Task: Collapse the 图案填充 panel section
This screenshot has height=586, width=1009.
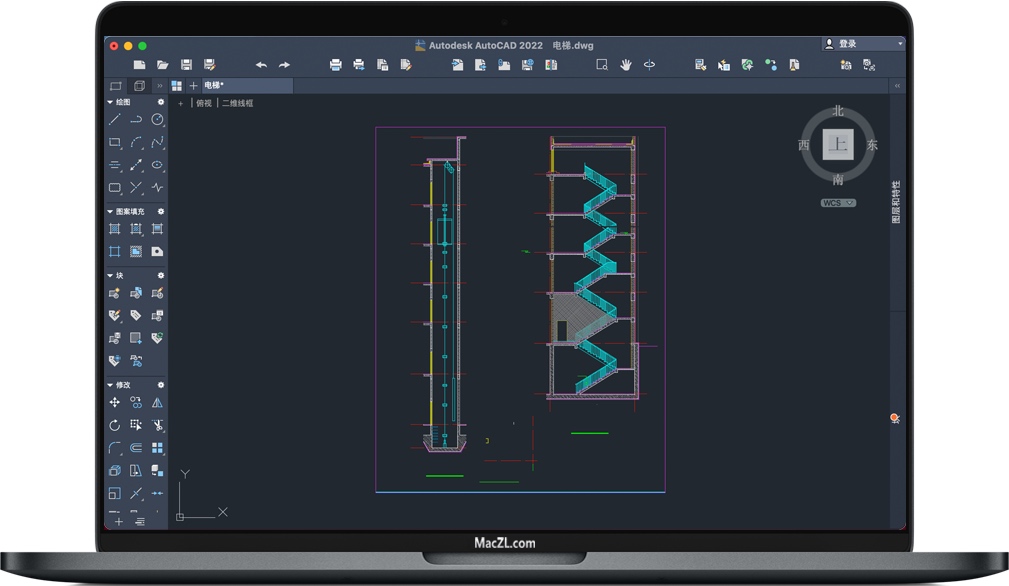Action: pyautogui.click(x=110, y=212)
